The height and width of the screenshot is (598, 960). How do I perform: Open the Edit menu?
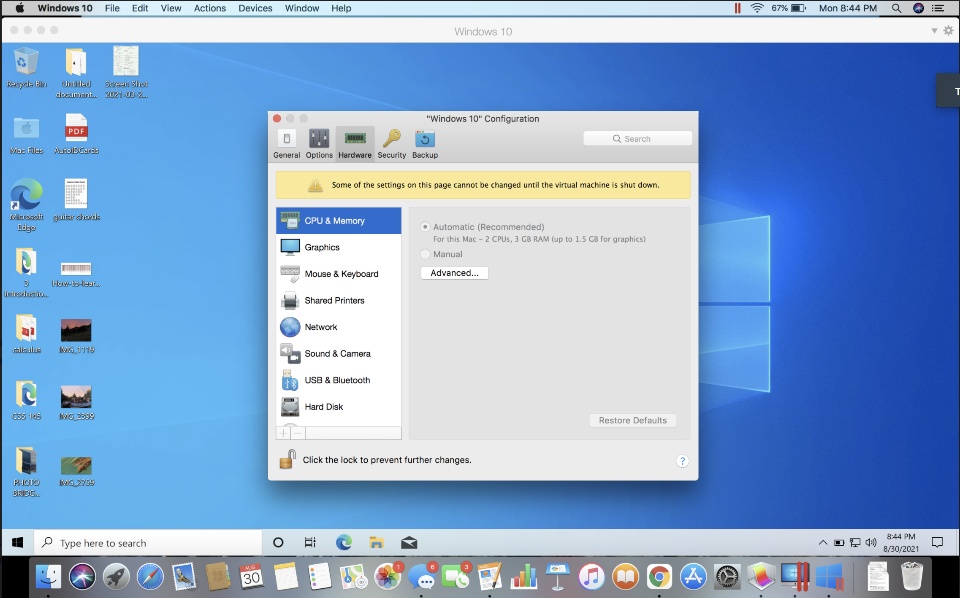[x=140, y=8]
